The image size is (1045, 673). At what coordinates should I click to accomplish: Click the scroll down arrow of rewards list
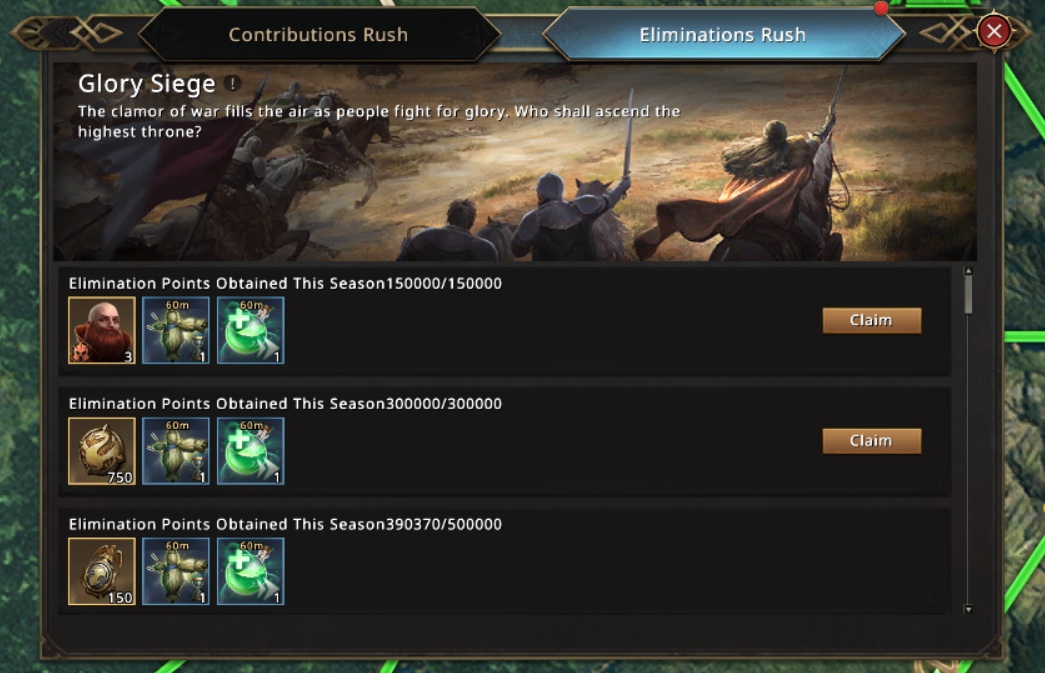coord(967,608)
